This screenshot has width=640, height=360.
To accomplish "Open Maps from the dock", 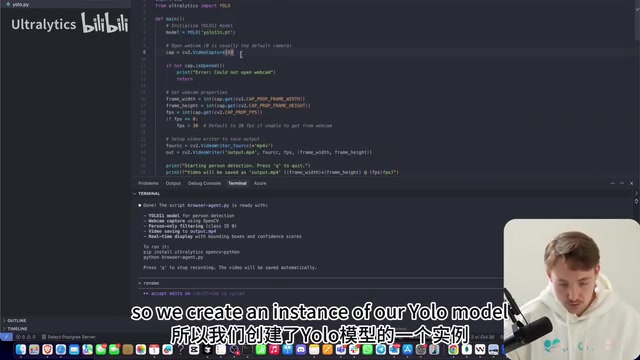I will point(87,349).
